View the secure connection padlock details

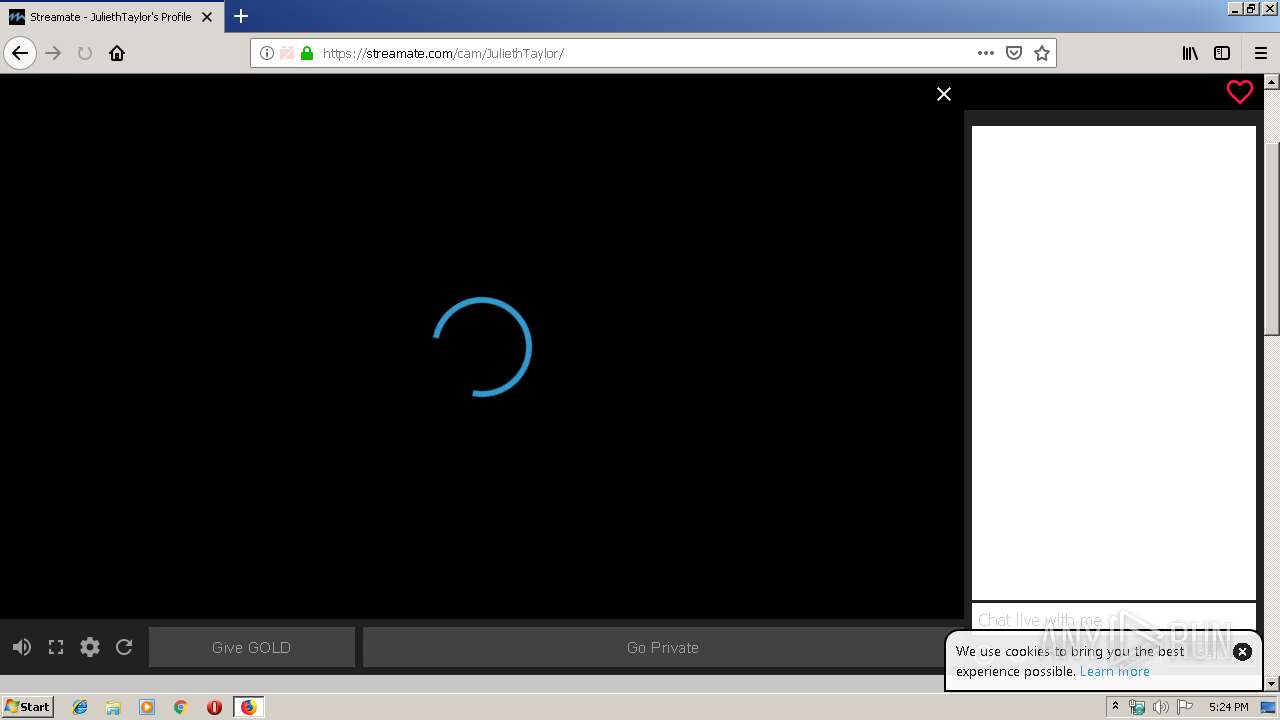(307, 53)
